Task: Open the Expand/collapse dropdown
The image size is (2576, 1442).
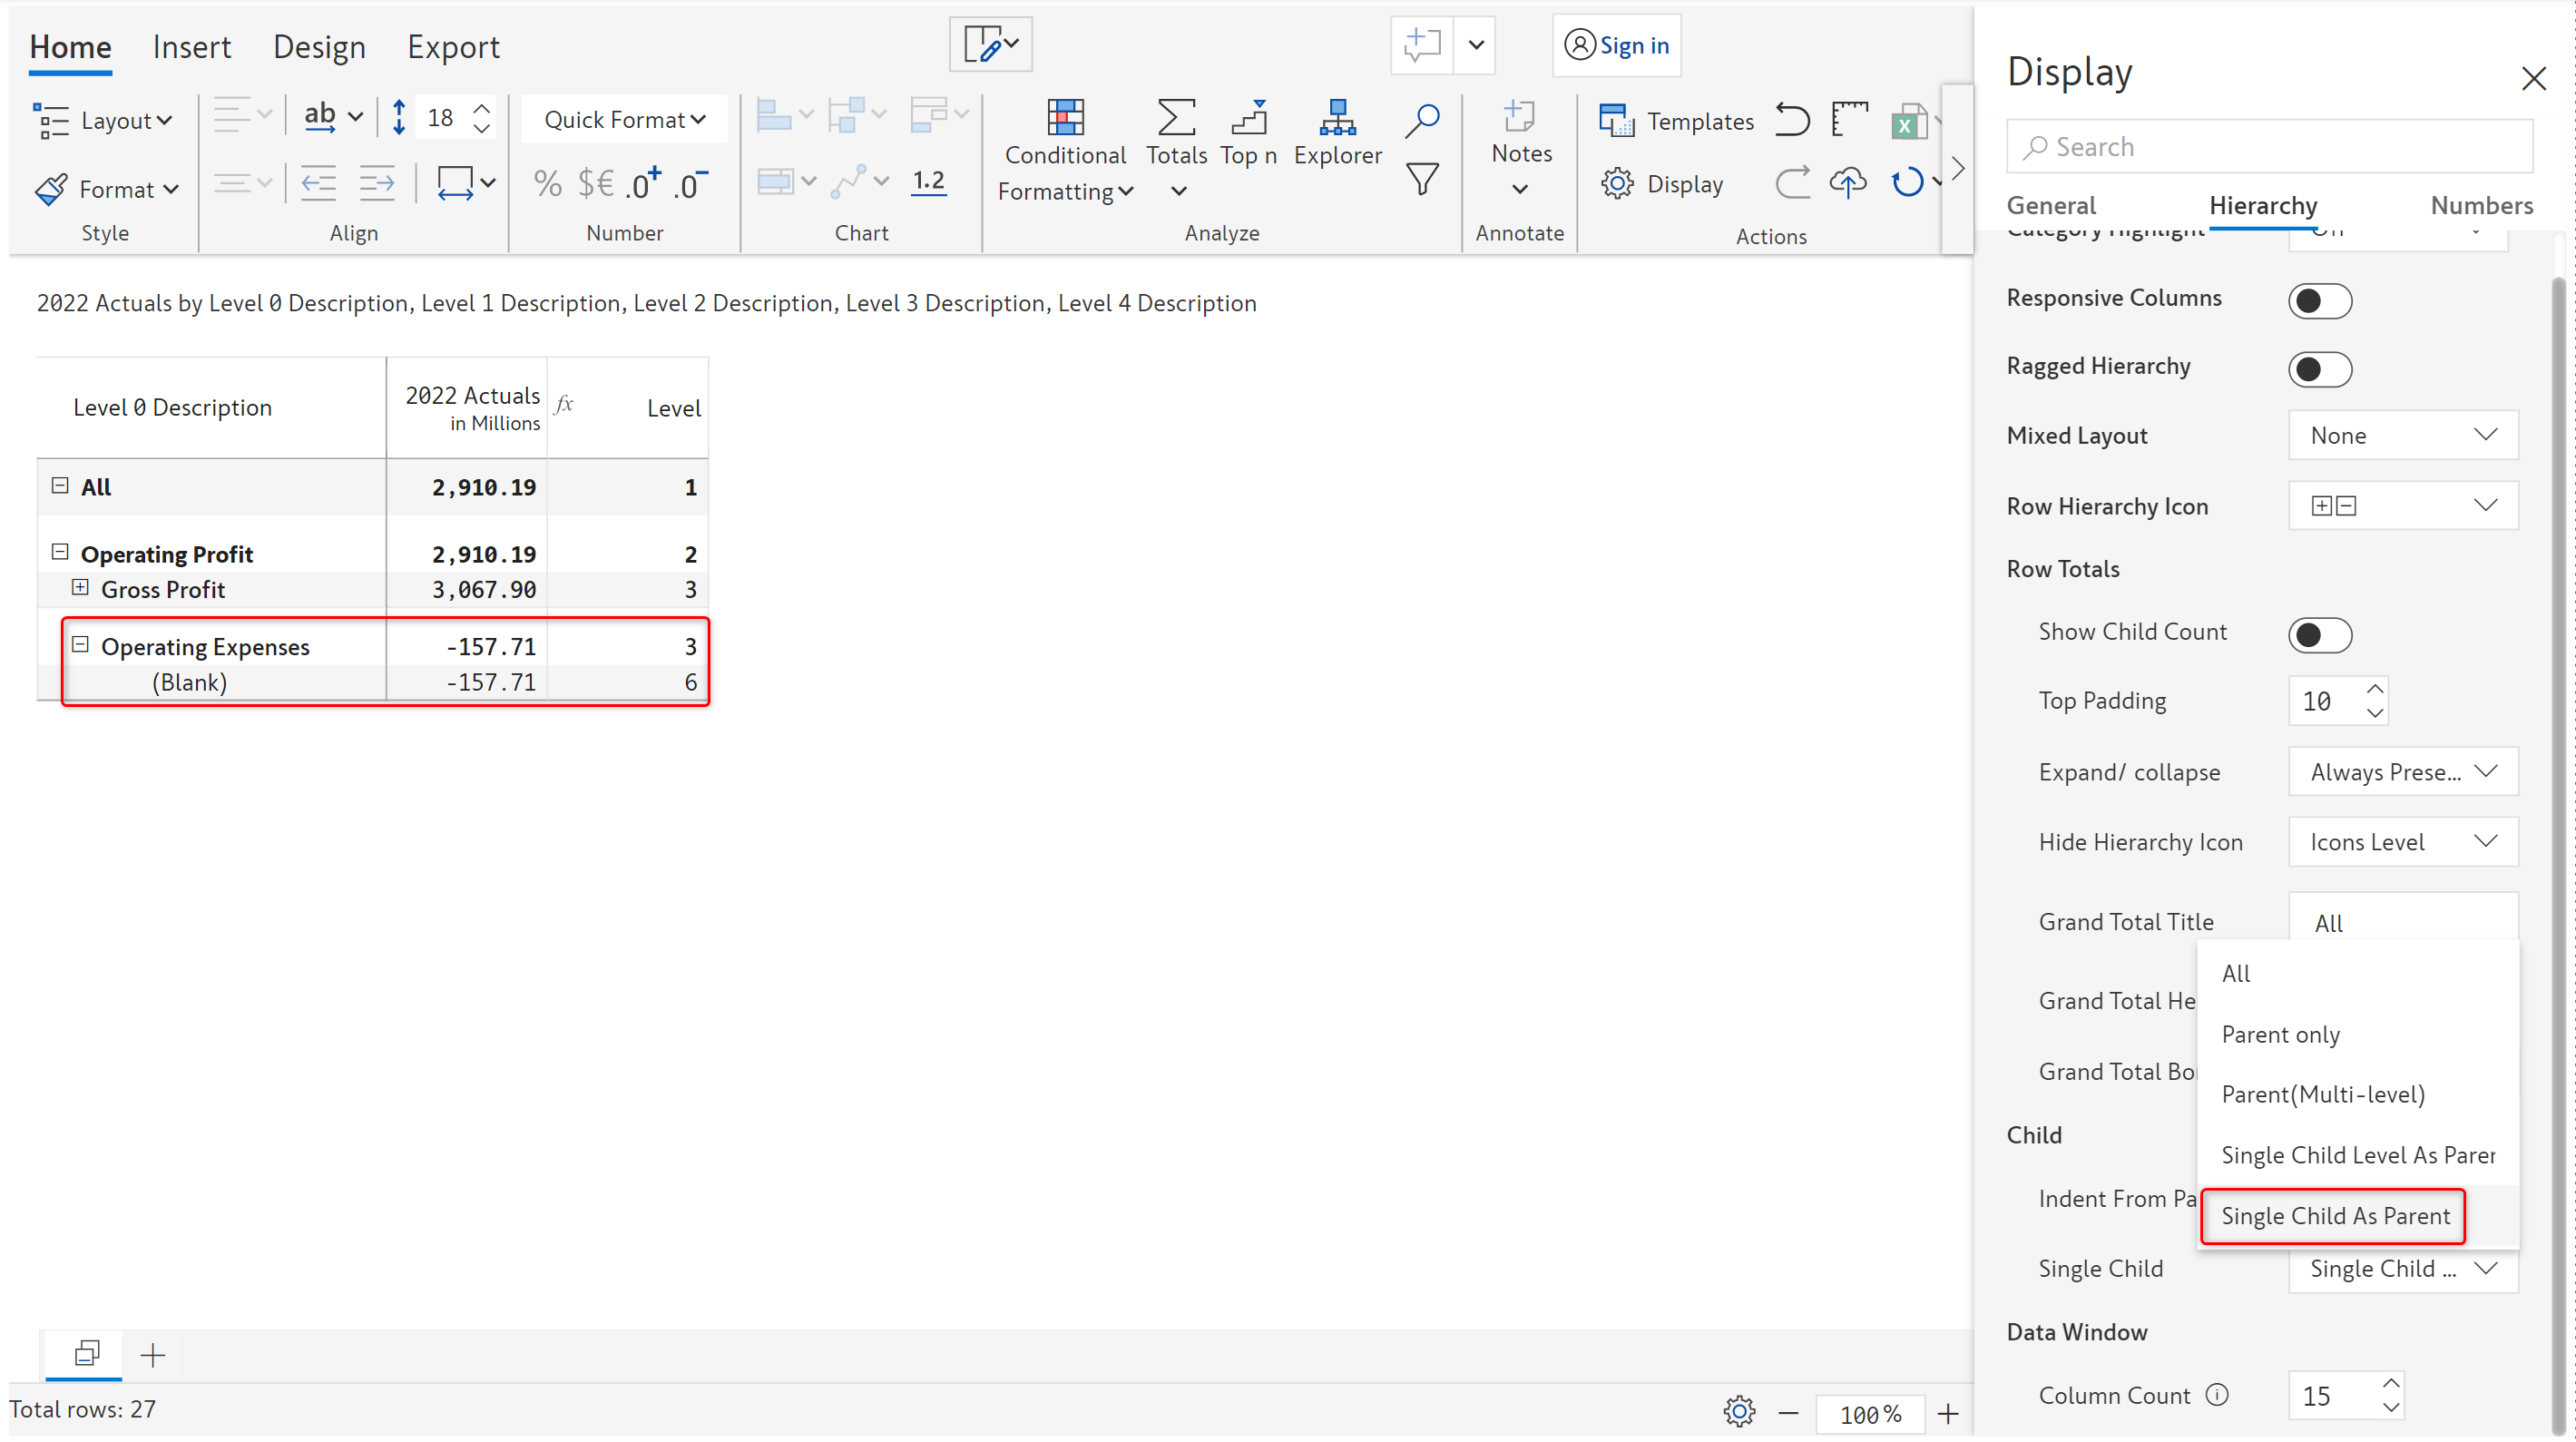Action: coord(2402,771)
